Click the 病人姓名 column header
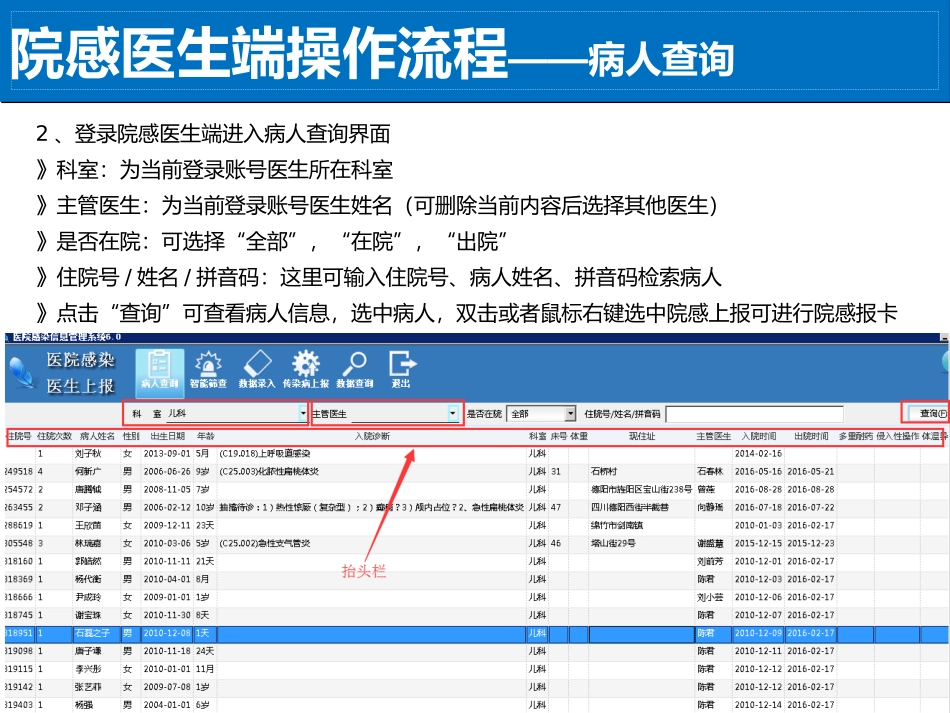This screenshot has width=950, height=713. [x=97, y=436]
